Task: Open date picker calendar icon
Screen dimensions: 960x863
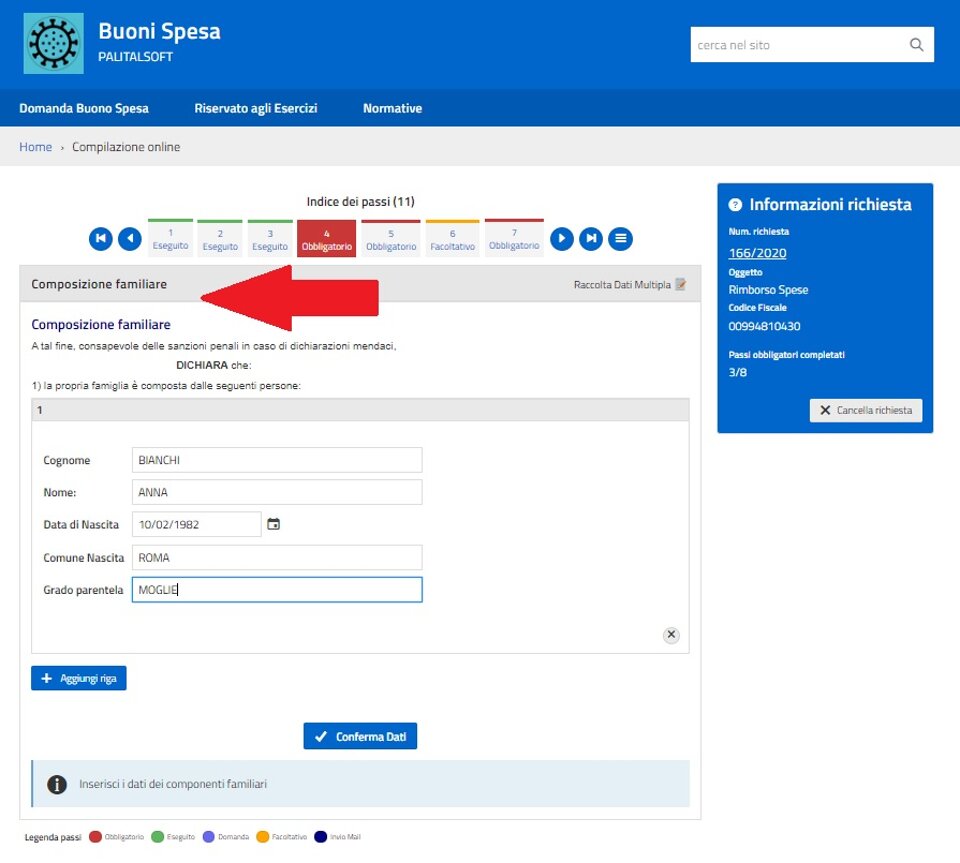Action: 274,524
